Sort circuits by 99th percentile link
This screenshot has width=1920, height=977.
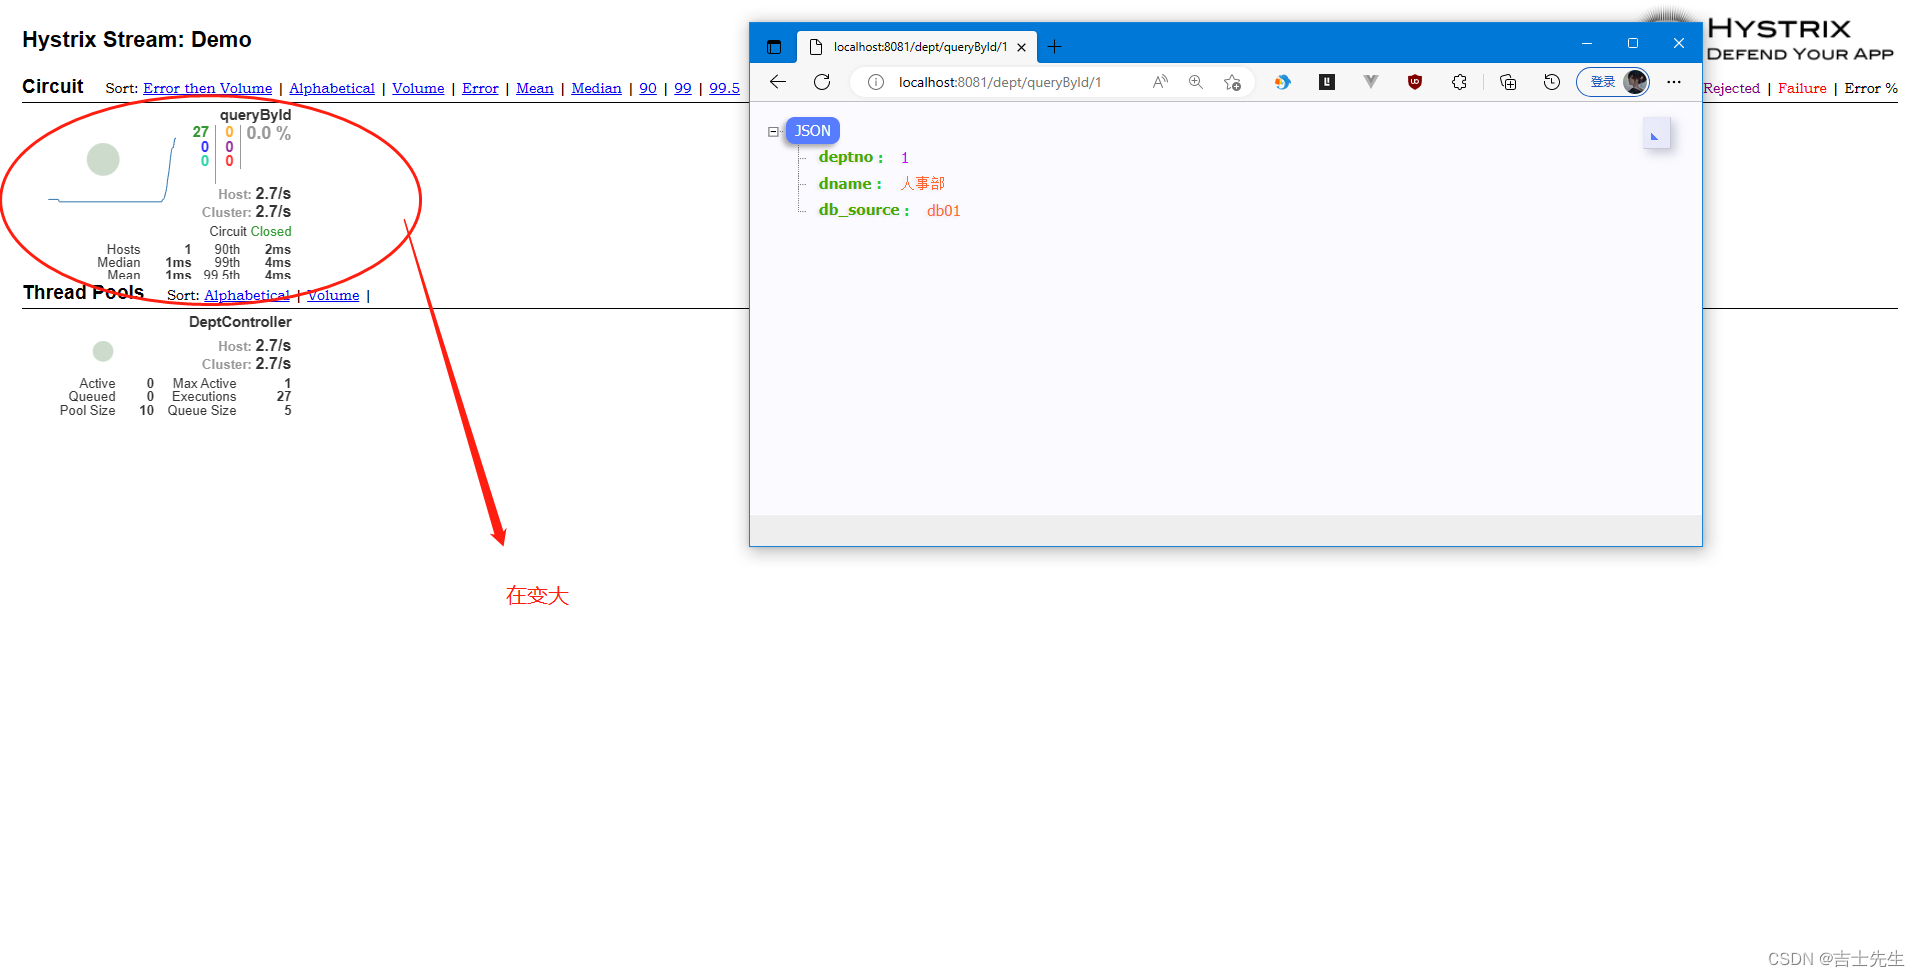[683, 88]
